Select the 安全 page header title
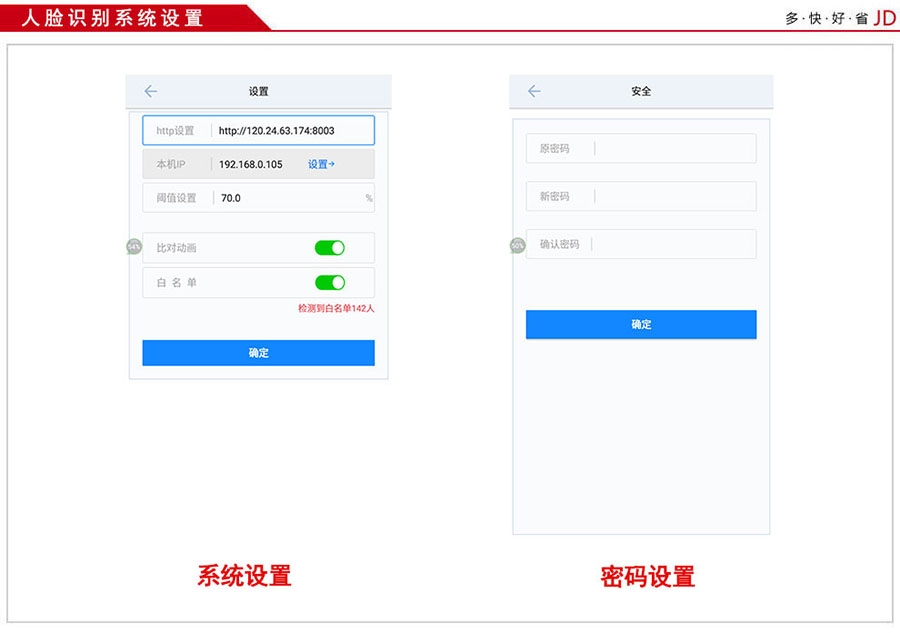Image resolution: width=900 pixels, height=633 pixels. tap(641, 91)
